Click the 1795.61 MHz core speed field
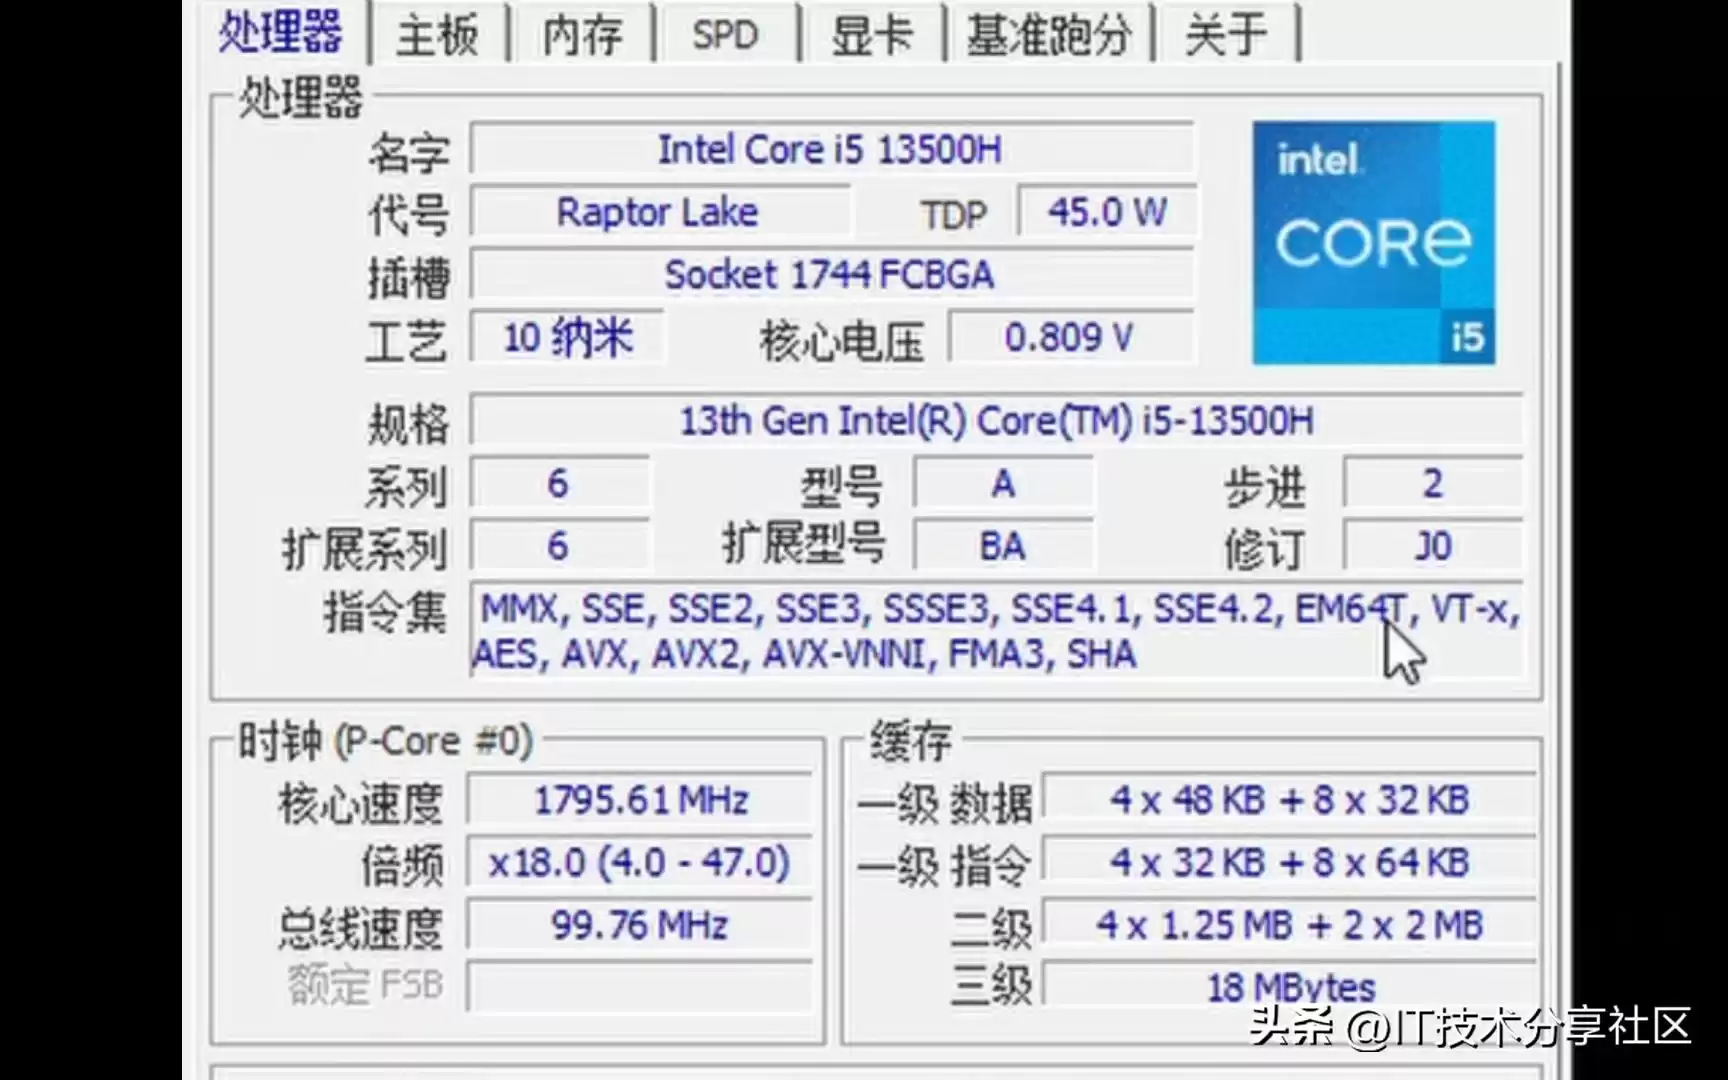 pos(640,799)
